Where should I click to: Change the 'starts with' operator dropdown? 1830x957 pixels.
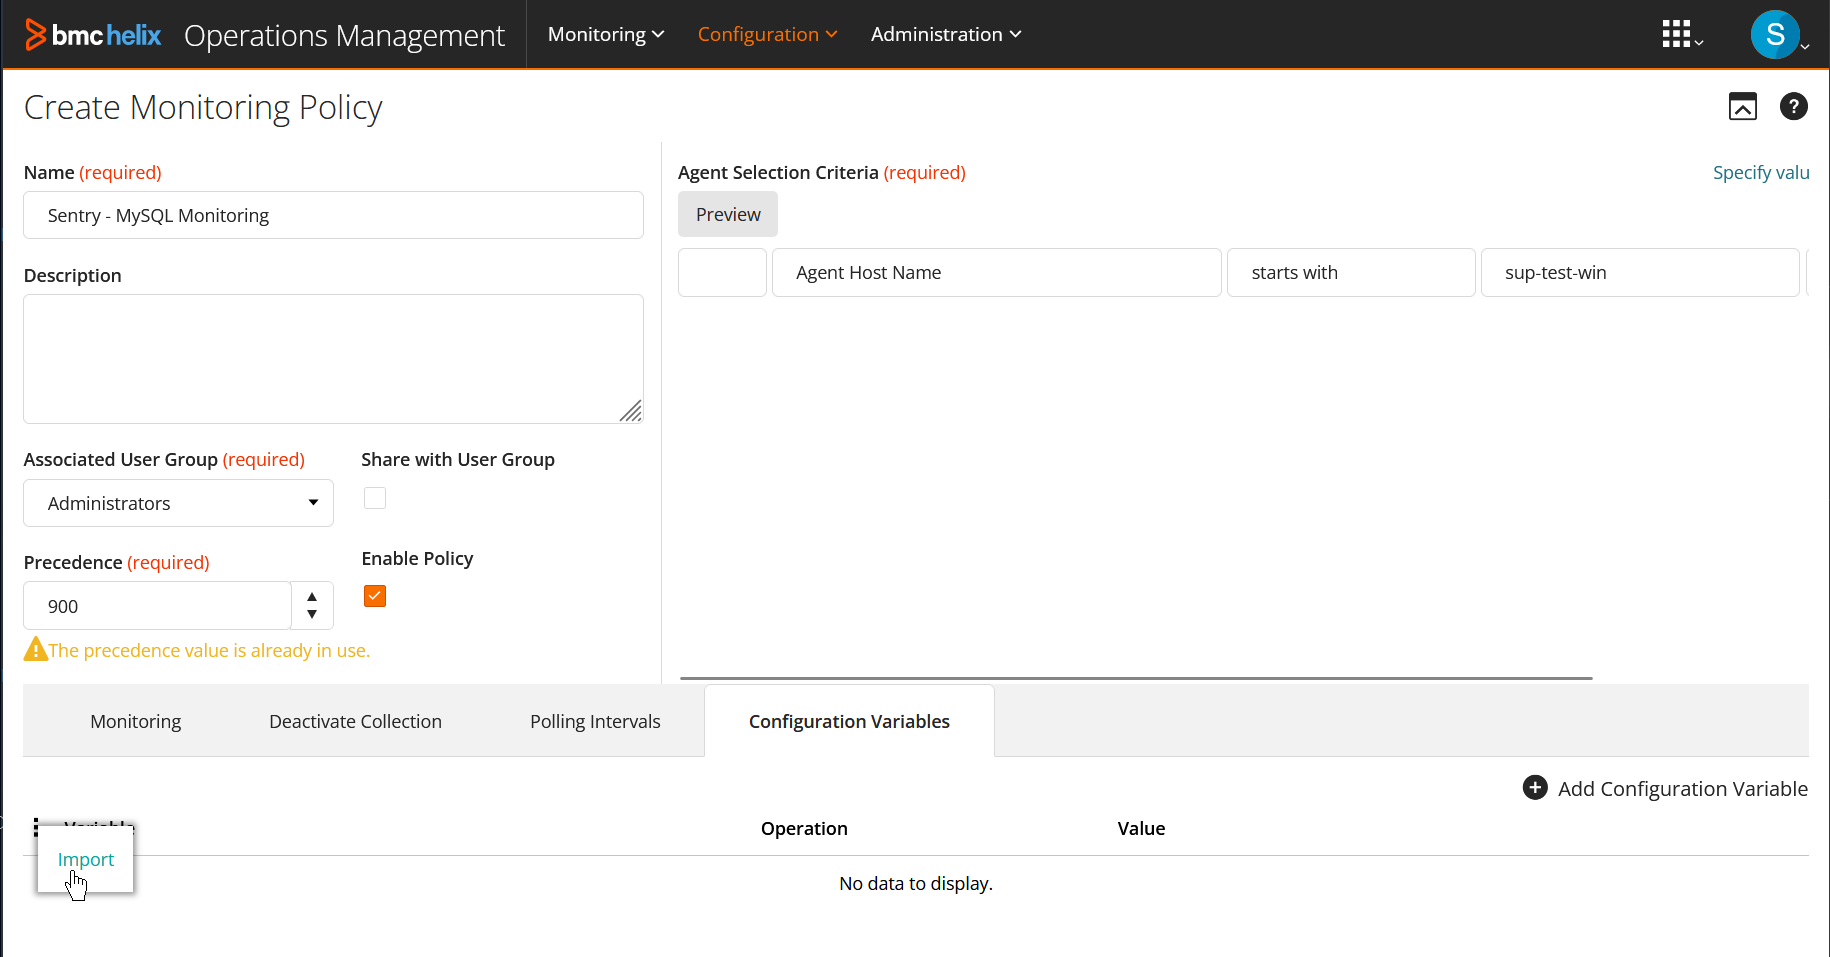[x=1351, y=272]
